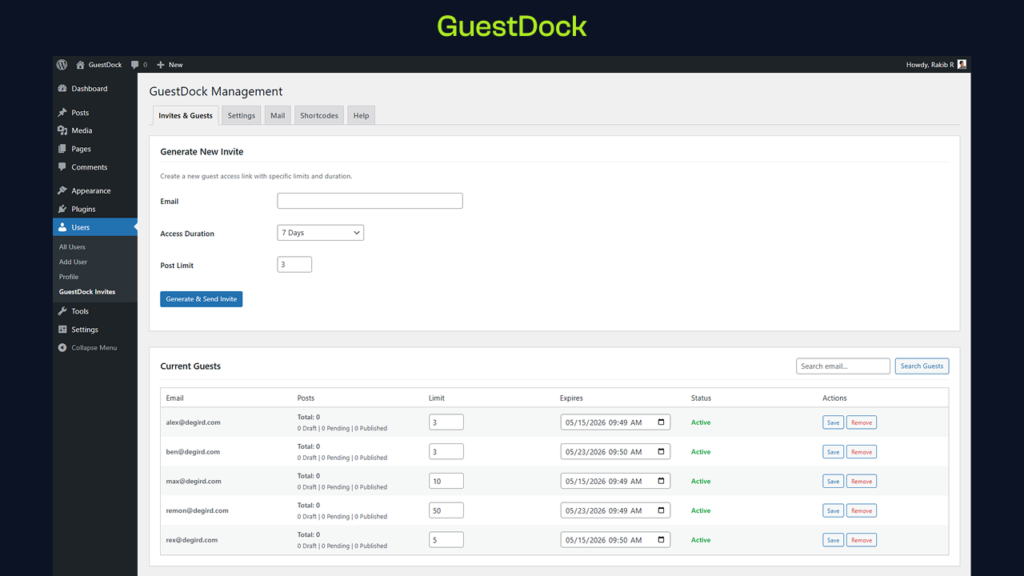Remove guest max@degird.com
The width and height of the screenshot is (1024, 576).
[x=861, y=481]
